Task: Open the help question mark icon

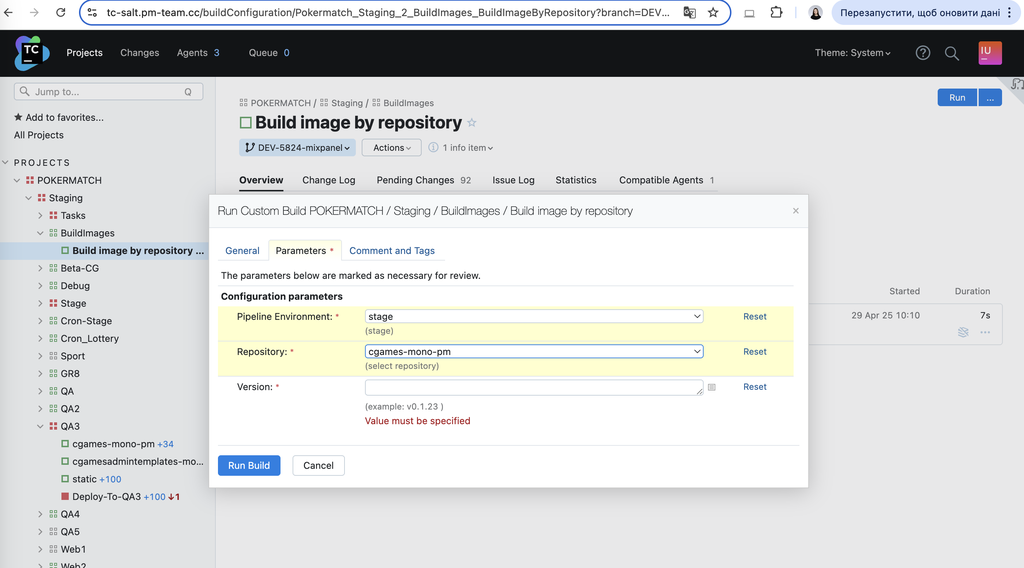Action: coord(922,53)
